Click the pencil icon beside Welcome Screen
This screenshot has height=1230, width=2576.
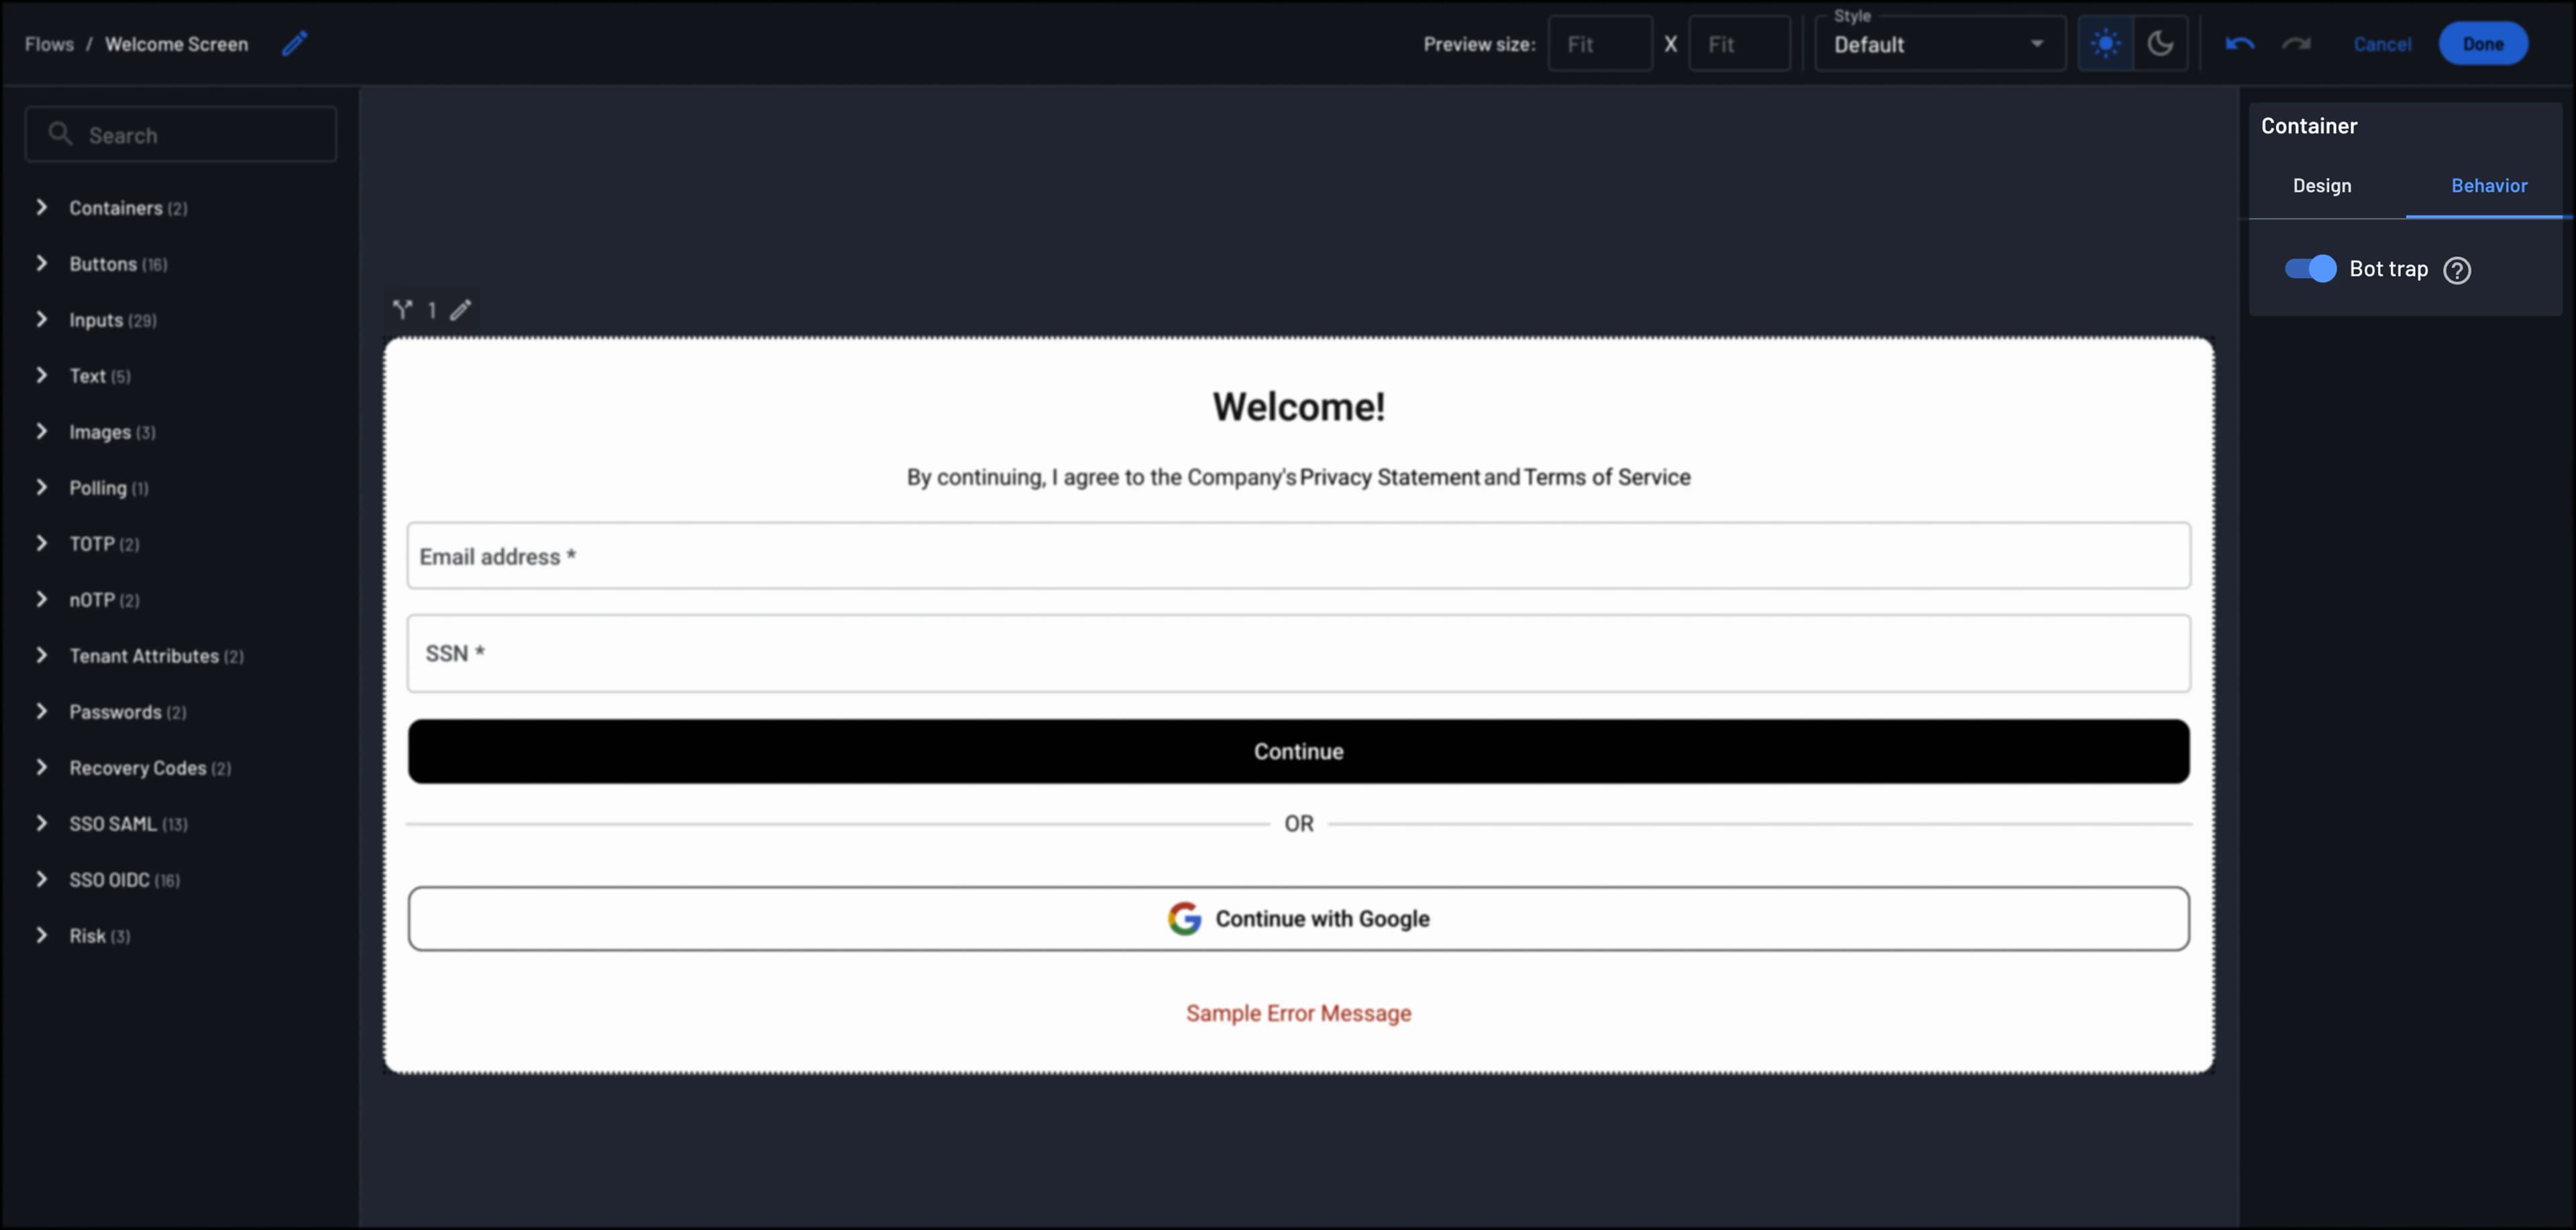pos(294,44)
